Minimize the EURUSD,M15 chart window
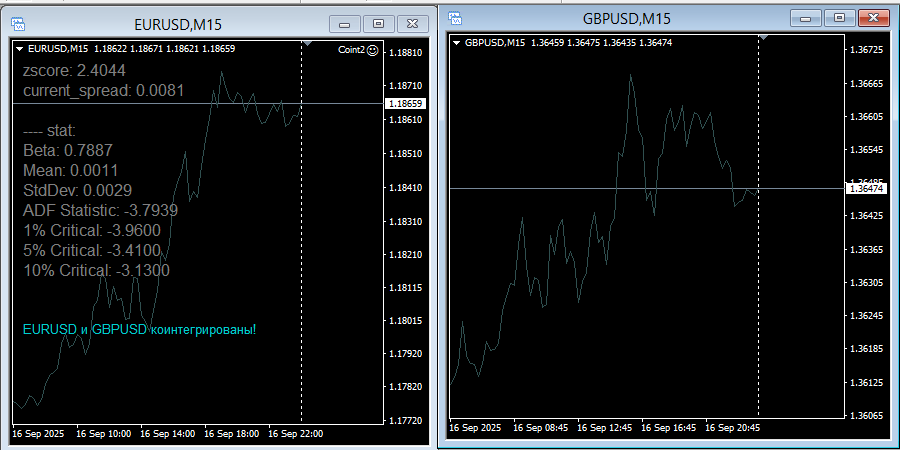The image size is (900, 450). click(x=345, y=24)
